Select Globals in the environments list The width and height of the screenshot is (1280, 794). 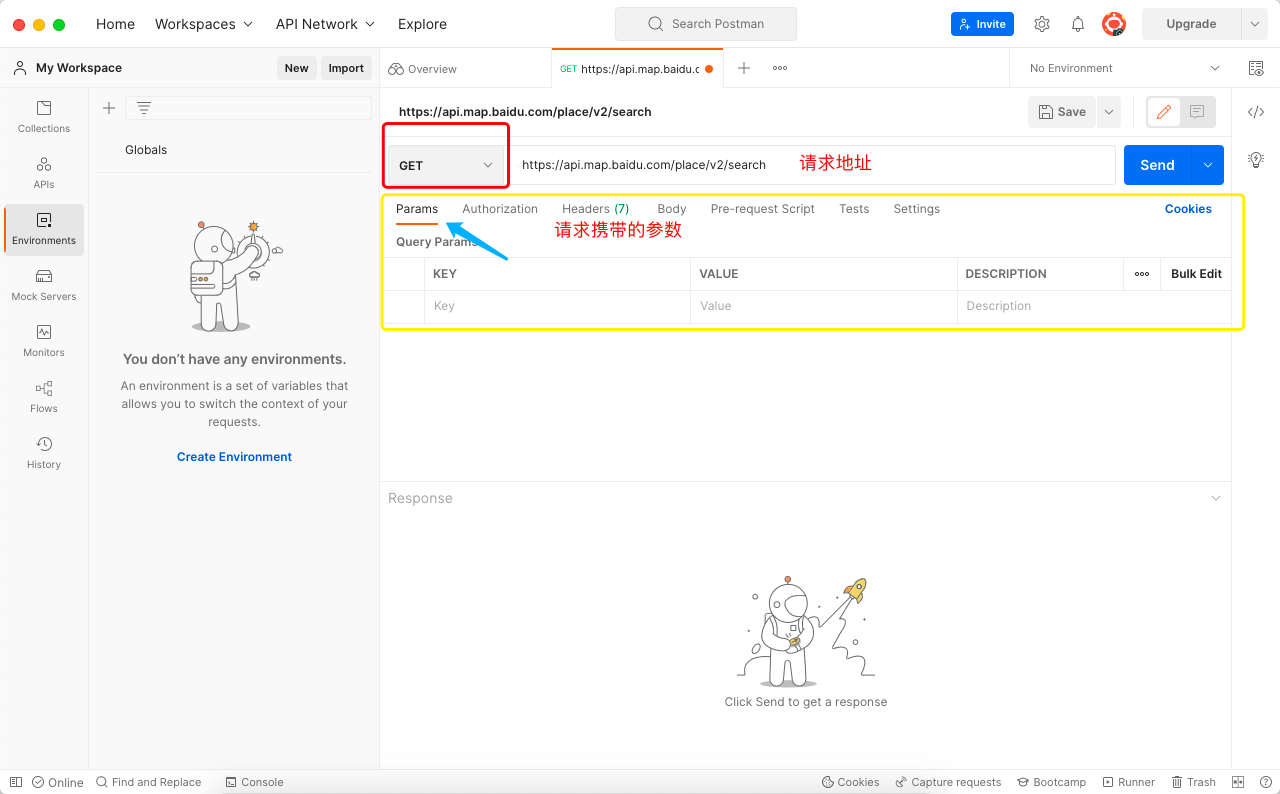(146, 150)
